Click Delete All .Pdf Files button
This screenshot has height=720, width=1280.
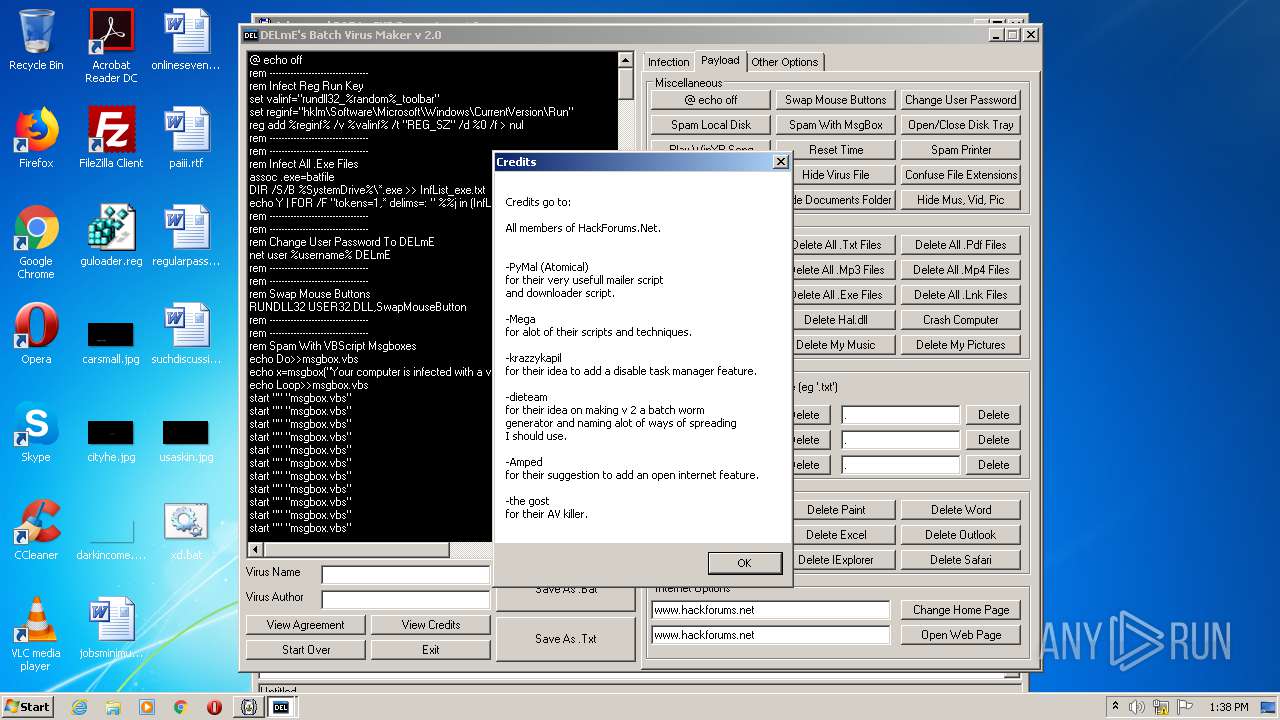click(961, 245)
